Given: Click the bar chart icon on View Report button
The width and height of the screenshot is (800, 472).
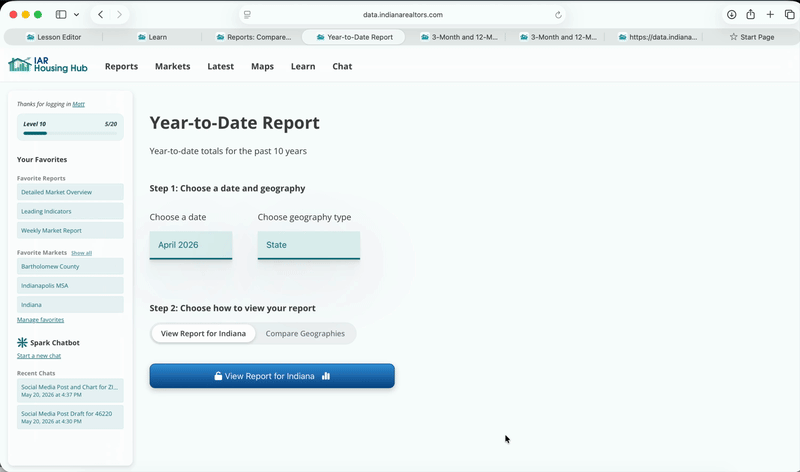Looking at the screenshot, I should click(x=326, y=376).
